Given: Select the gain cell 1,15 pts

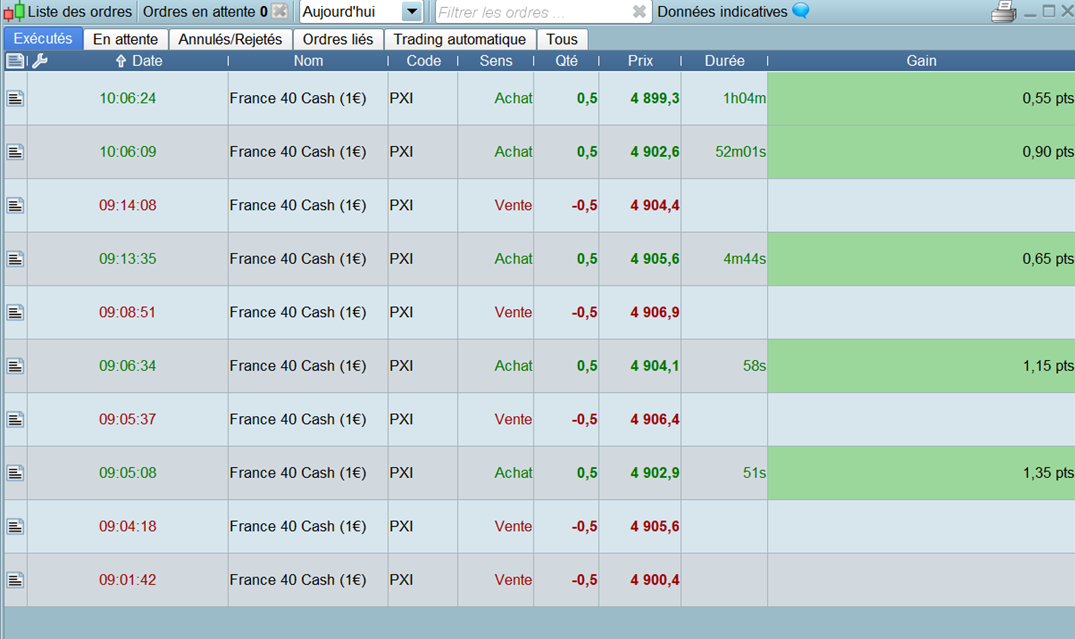Looking at the screenshot, I should [x=921, y=366].
